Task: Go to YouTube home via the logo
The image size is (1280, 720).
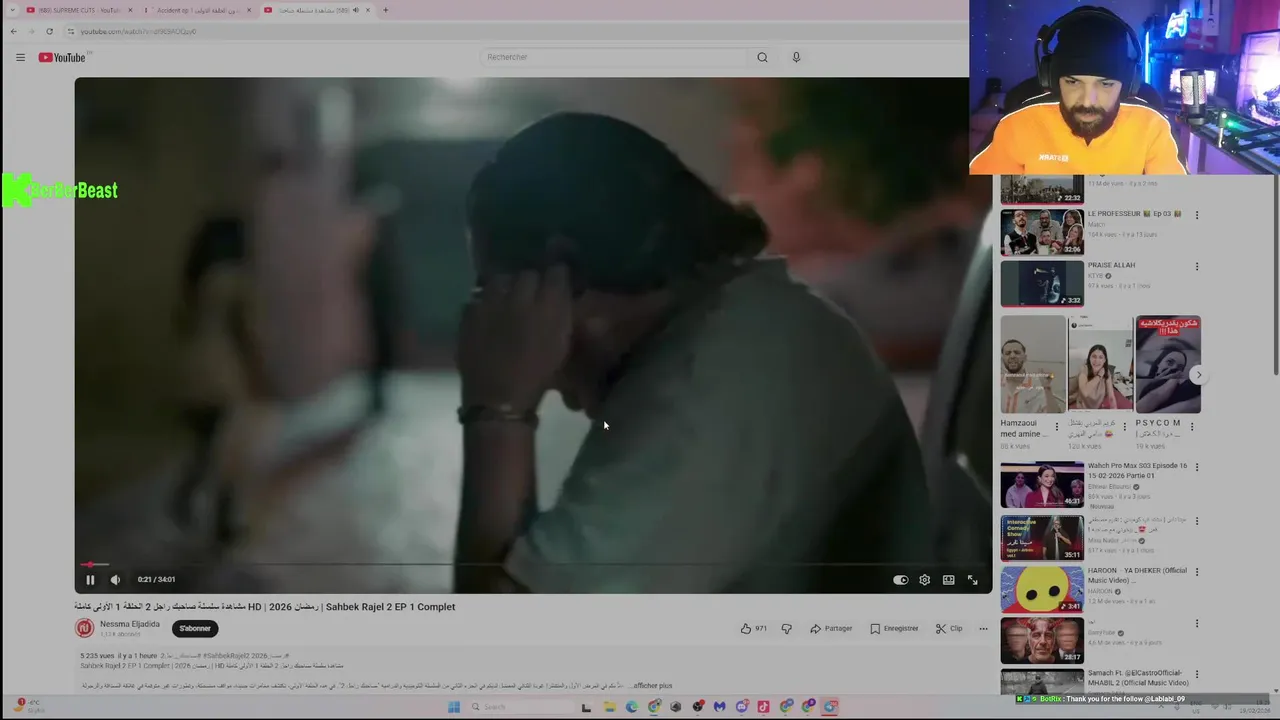Action: 62,57
